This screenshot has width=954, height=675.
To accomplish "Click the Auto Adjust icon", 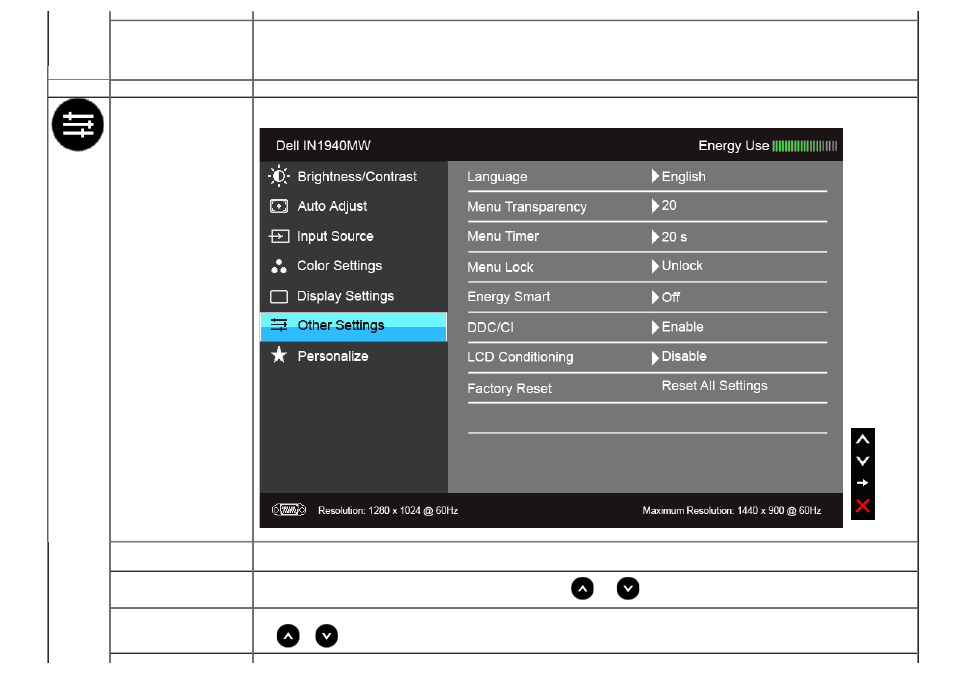I will (279, 206).
